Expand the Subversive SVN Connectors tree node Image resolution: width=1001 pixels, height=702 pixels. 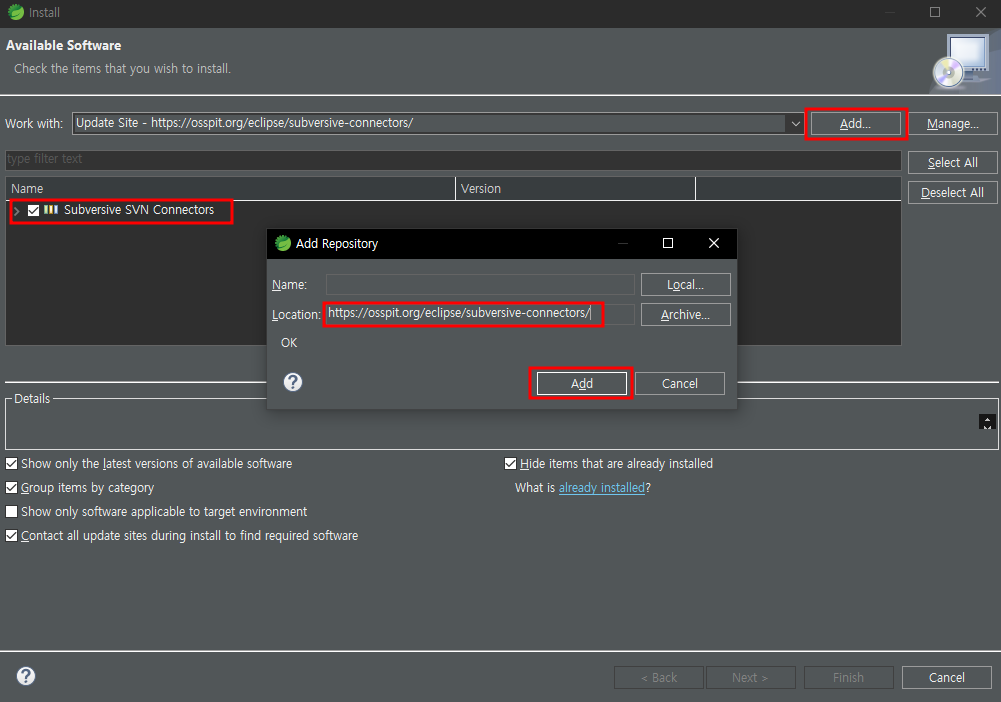[x=17, y=211]
